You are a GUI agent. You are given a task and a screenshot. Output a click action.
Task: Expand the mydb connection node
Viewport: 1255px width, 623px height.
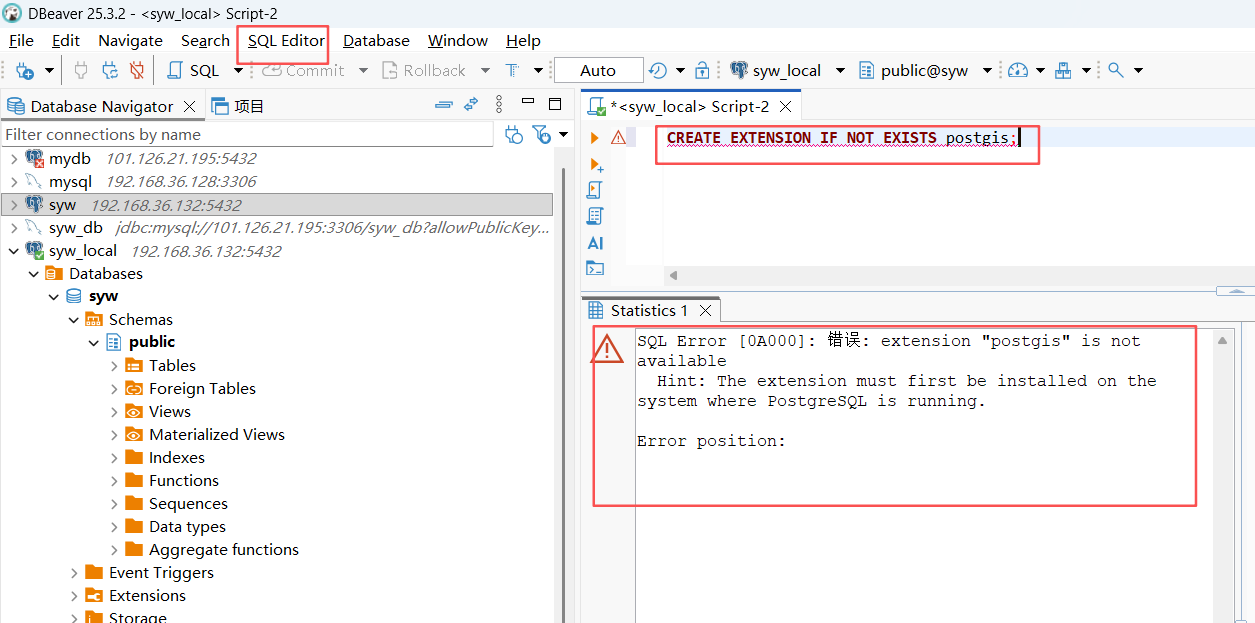tap(13, 159)
